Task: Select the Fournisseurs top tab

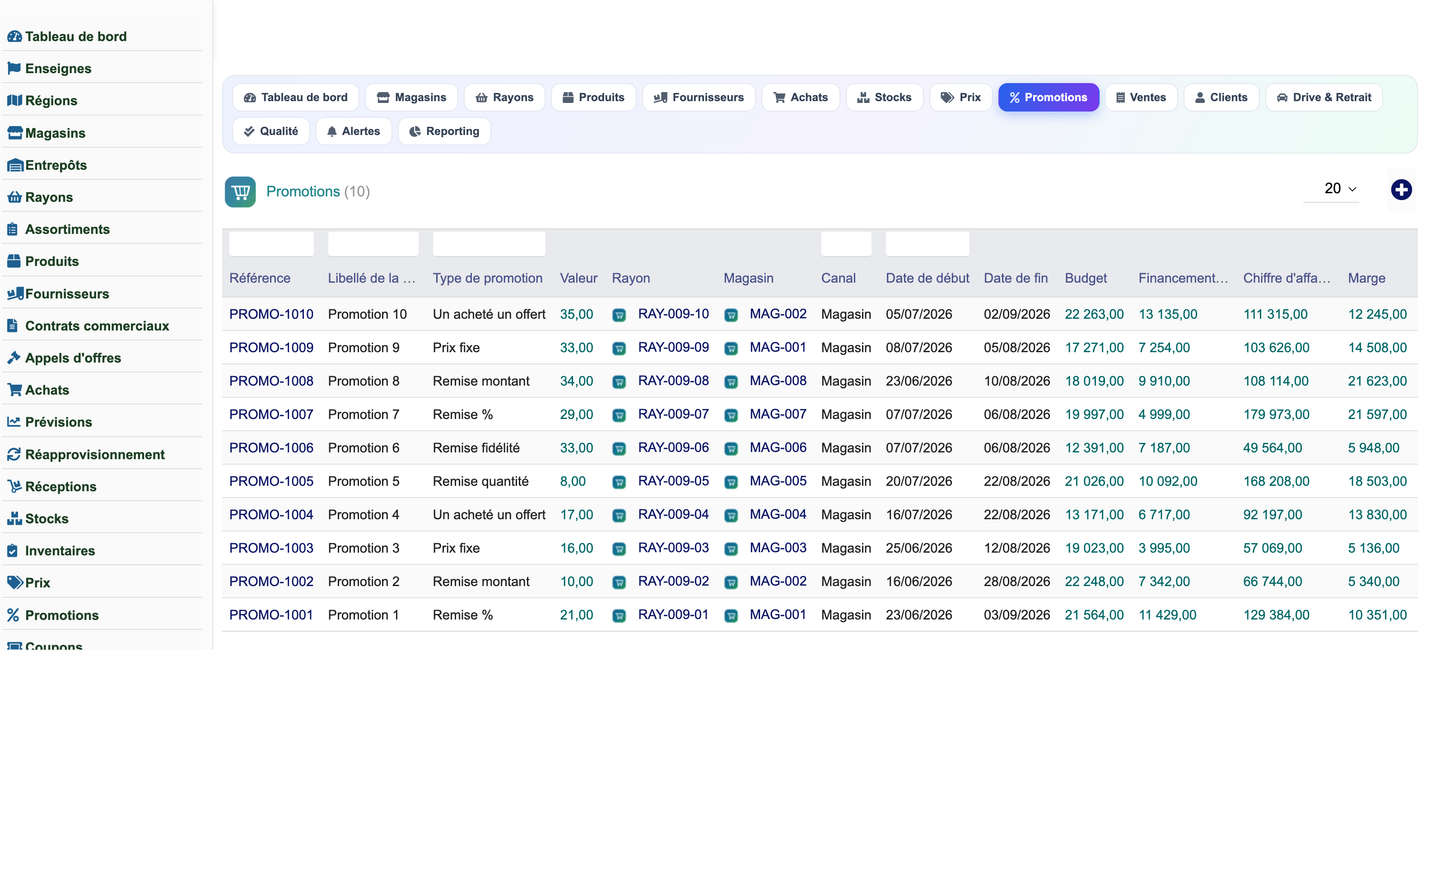Action: (699, 97)
